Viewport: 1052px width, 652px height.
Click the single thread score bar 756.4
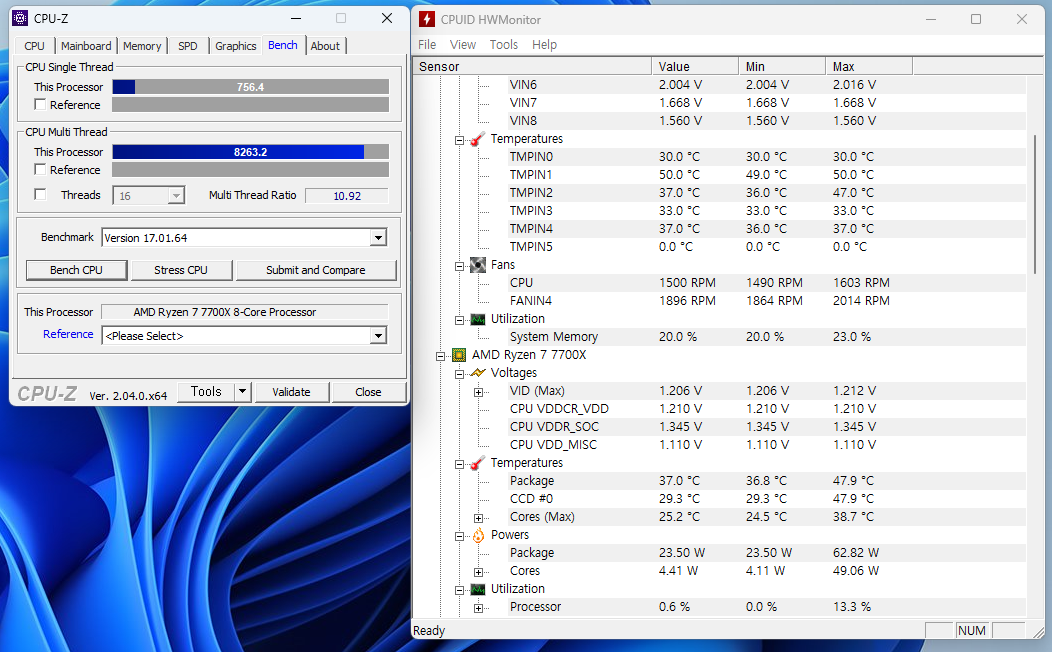[250, 87]
